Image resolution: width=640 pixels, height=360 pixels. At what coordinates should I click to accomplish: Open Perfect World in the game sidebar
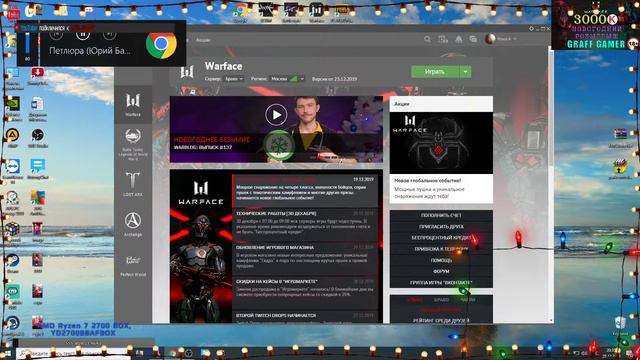point(133,264)
